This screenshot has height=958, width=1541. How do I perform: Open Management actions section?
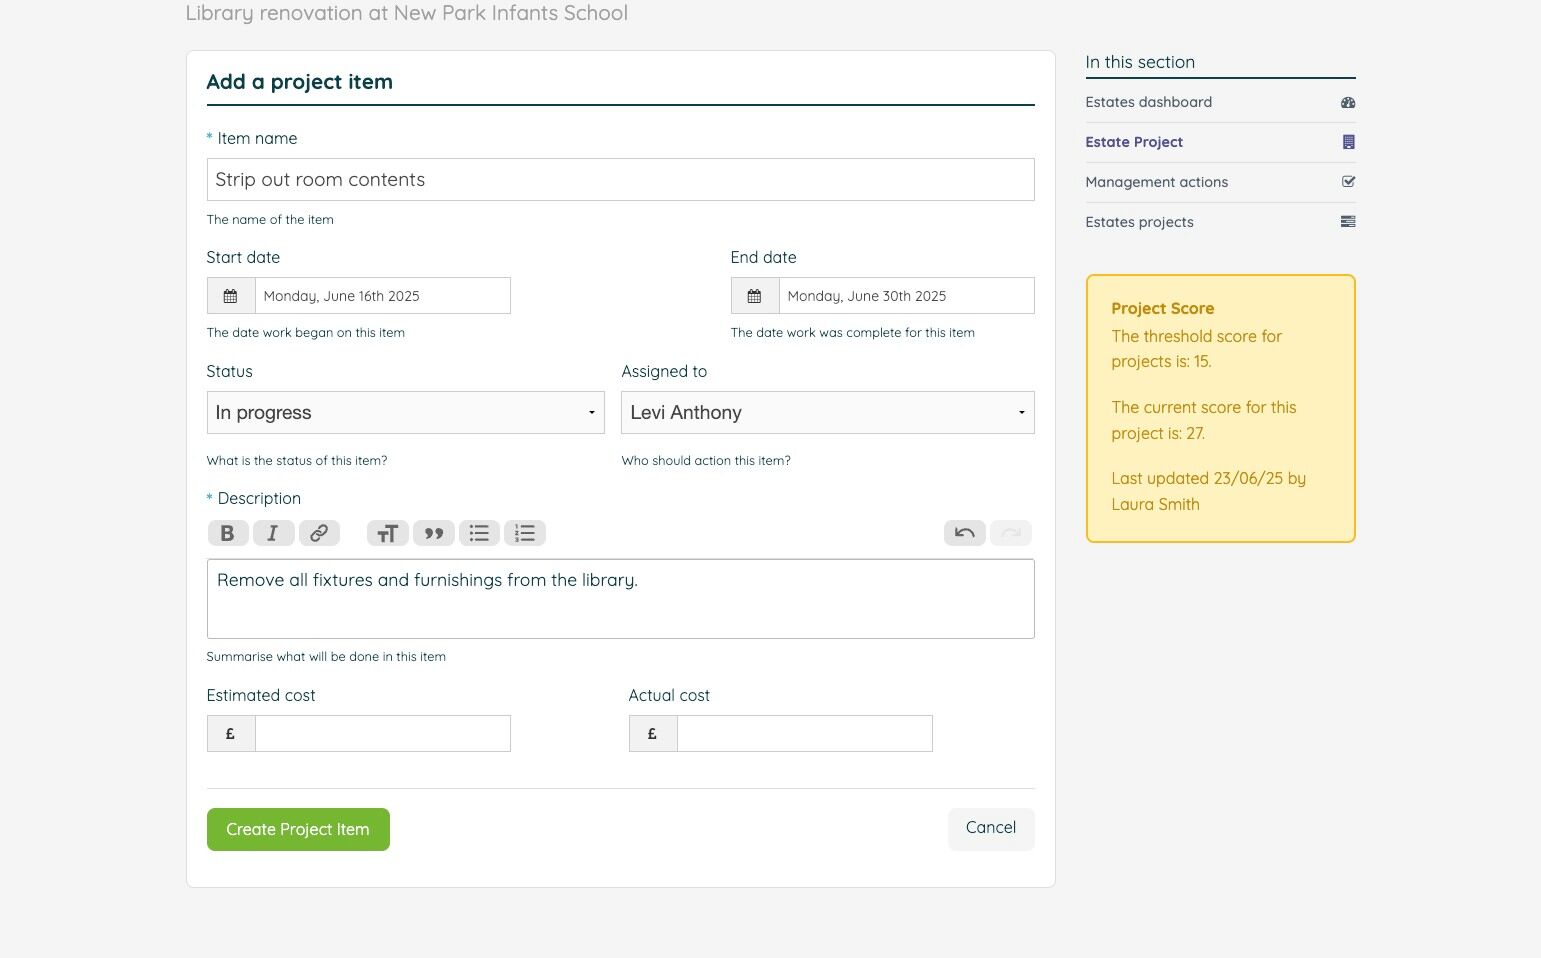(1156, 182)
